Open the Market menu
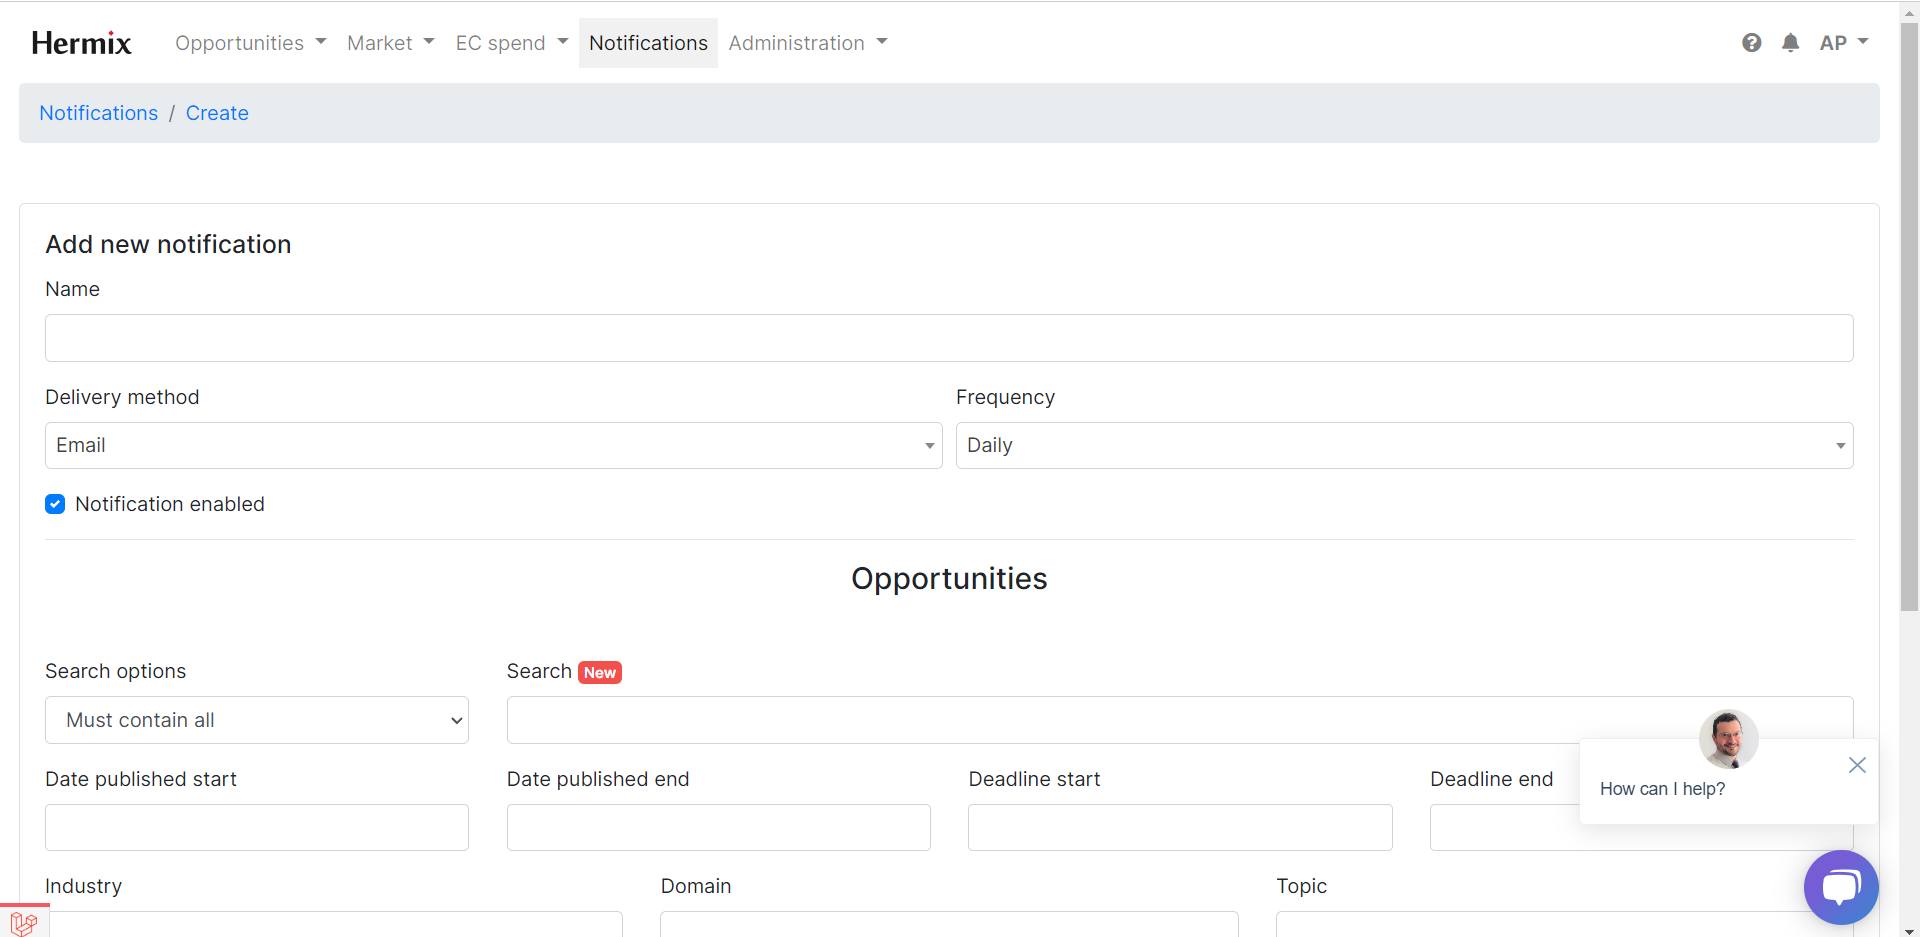 click(x=389, y=42)
